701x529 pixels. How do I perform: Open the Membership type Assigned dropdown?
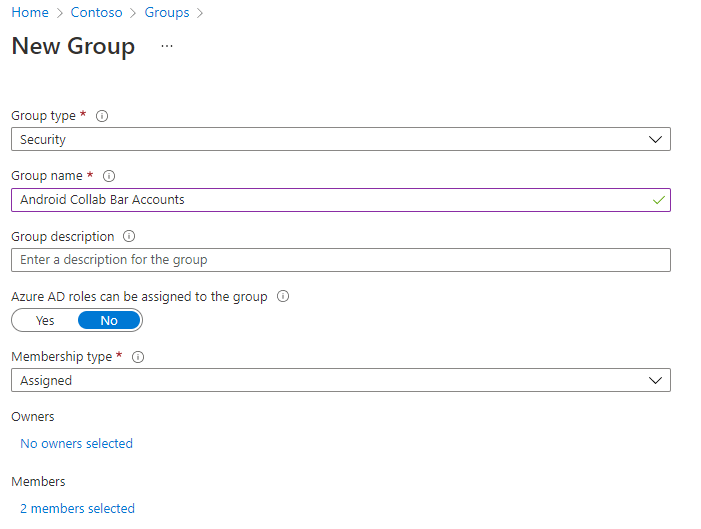click(x=341, y=380)
